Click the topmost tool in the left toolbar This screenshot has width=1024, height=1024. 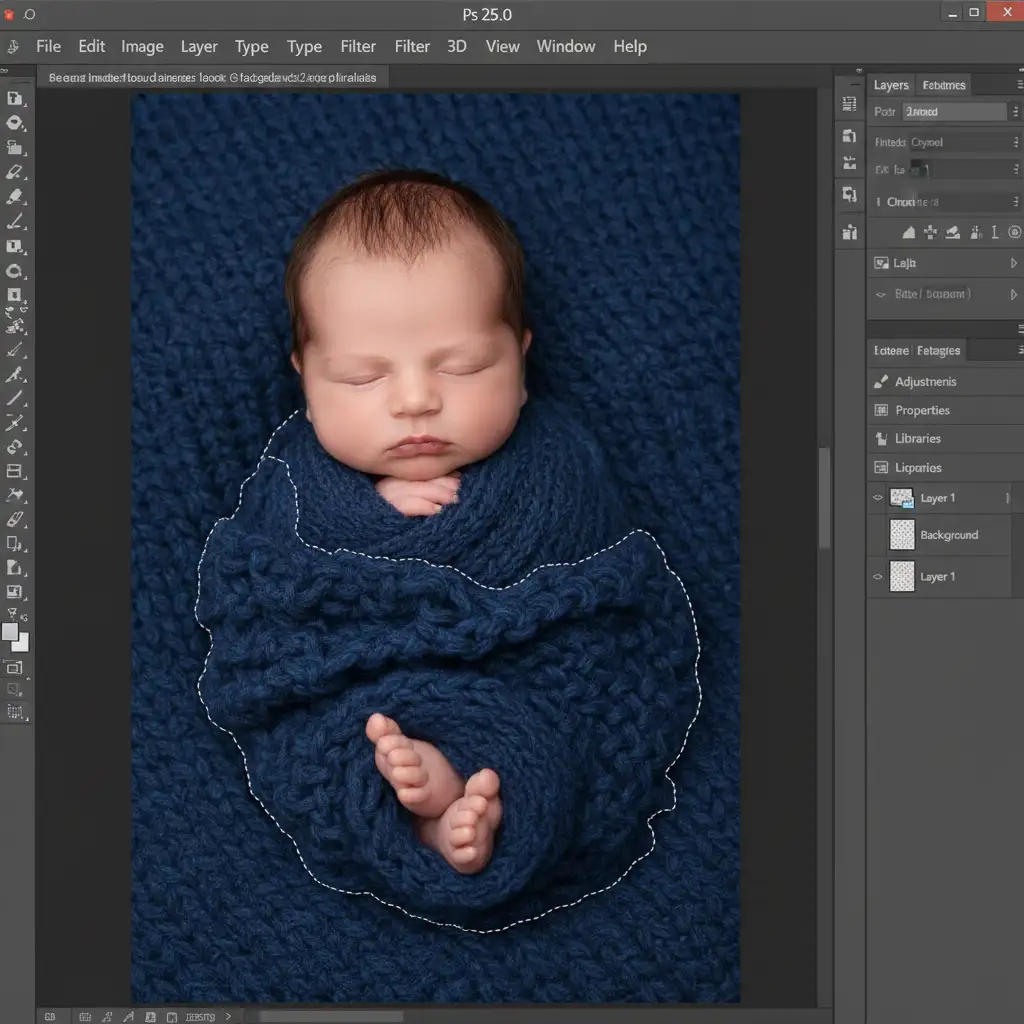(x=15, y=98)
